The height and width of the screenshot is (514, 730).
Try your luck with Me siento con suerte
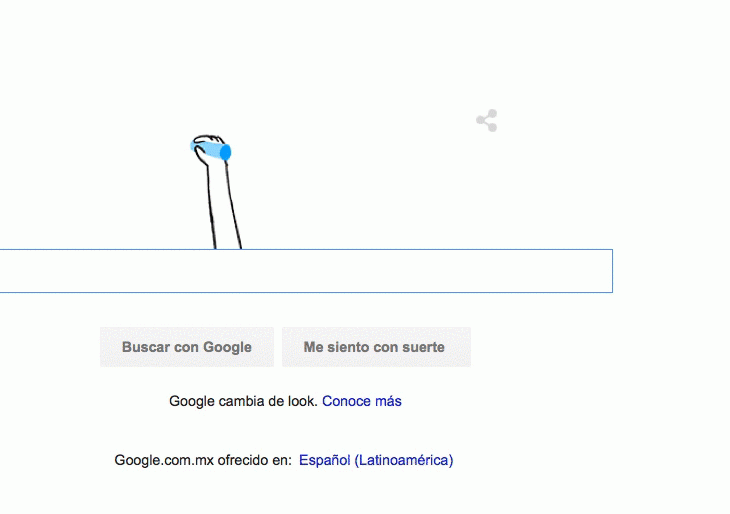pos(376,347)
